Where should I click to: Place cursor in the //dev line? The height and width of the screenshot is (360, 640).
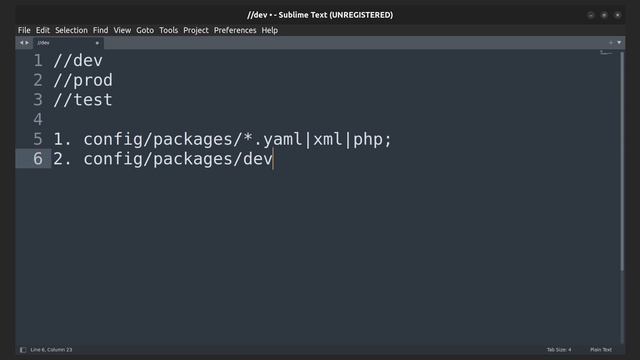coord(78,61)
